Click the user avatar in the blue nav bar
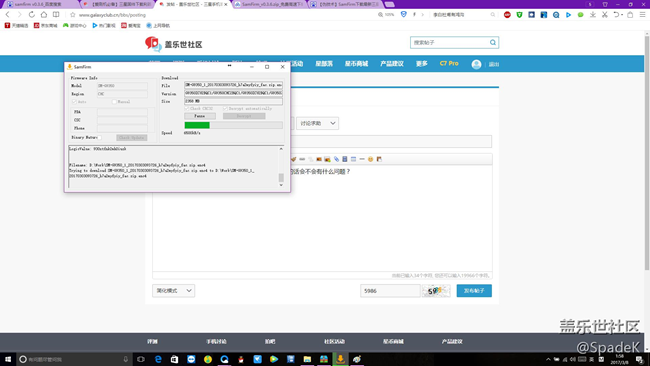Image resolution: width=650 pixels, height=366 pixels. (476, 64)
